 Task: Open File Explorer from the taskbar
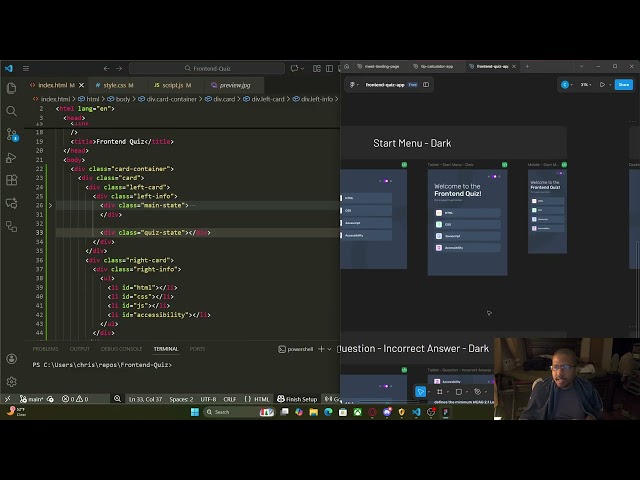point(313,412)
